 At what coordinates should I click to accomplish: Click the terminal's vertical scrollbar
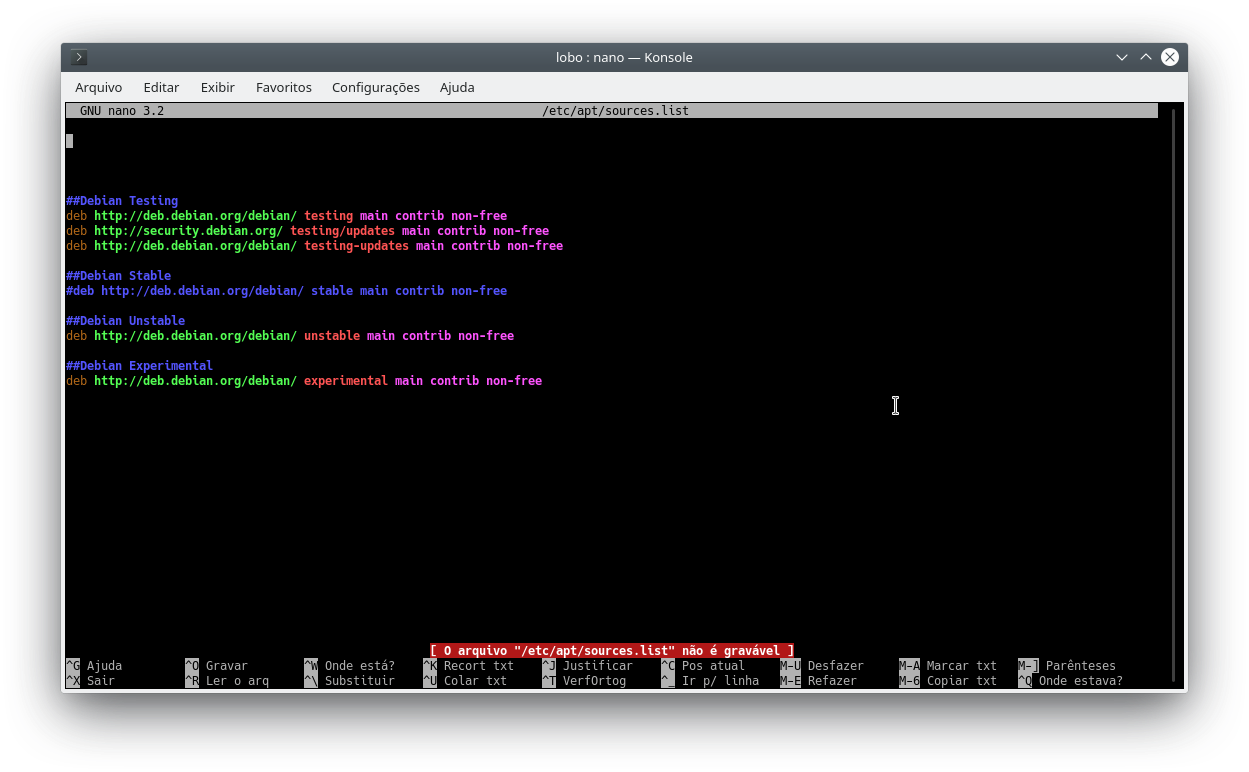(1174, 395)
